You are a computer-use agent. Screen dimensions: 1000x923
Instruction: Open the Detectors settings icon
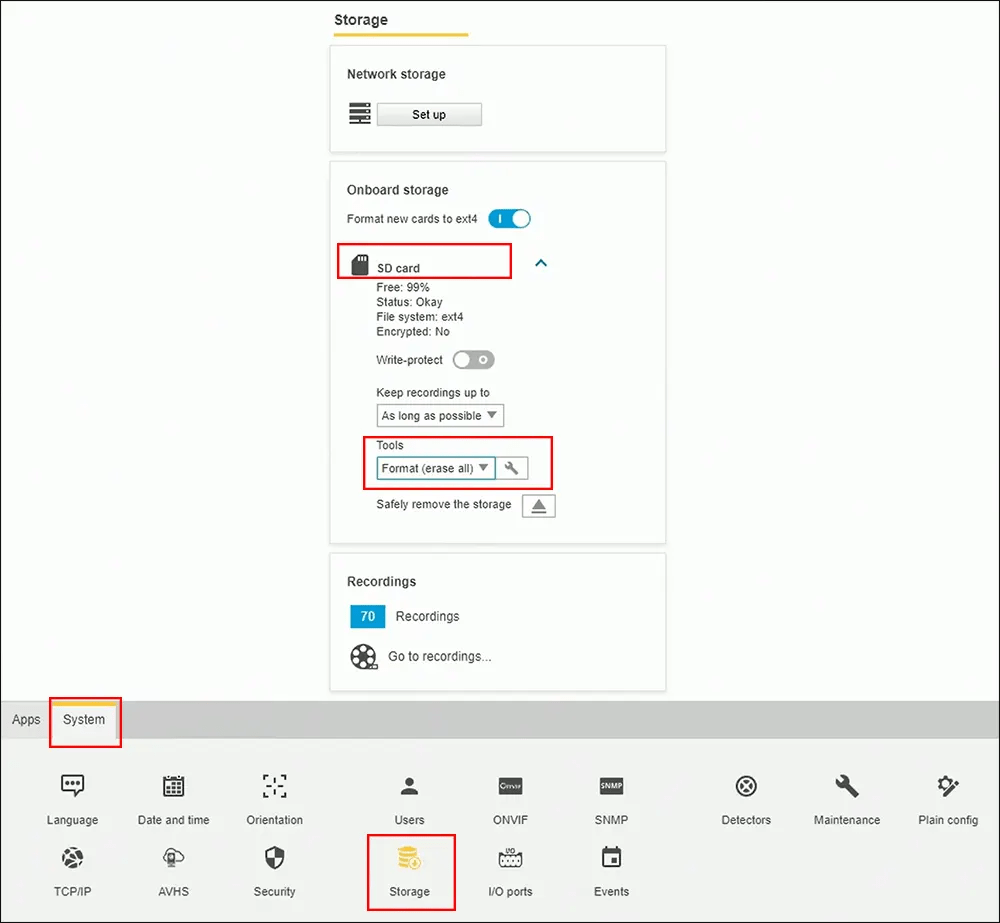(746, 786)
